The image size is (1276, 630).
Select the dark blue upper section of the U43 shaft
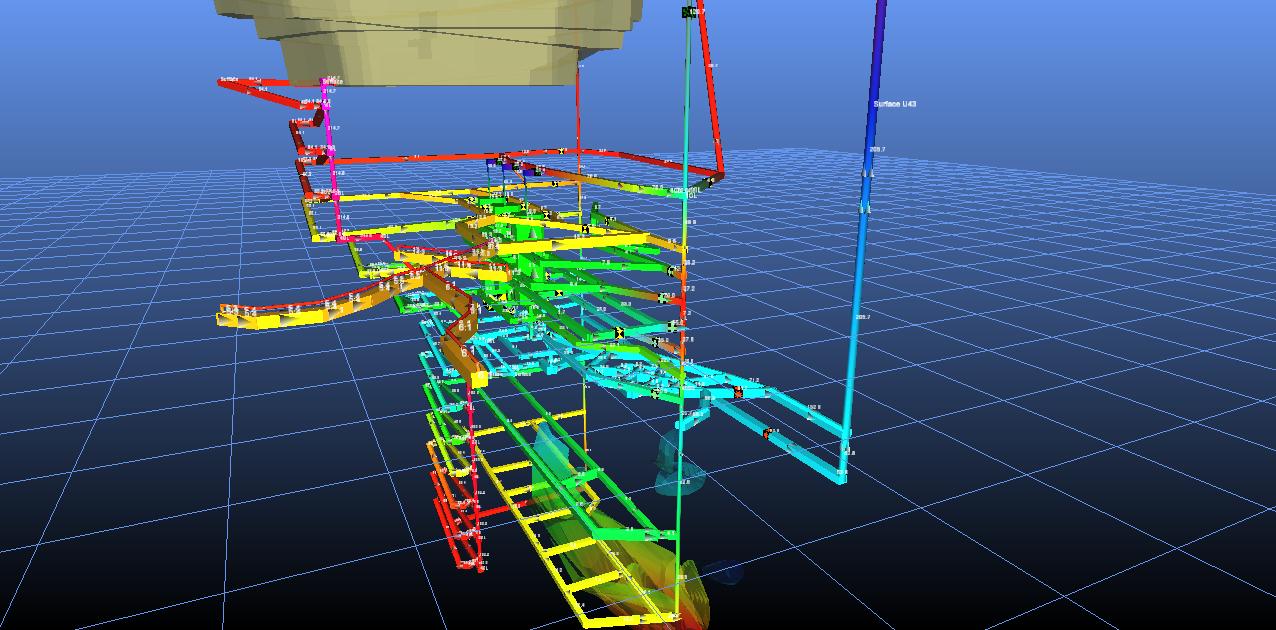click(x=876, y=60)
